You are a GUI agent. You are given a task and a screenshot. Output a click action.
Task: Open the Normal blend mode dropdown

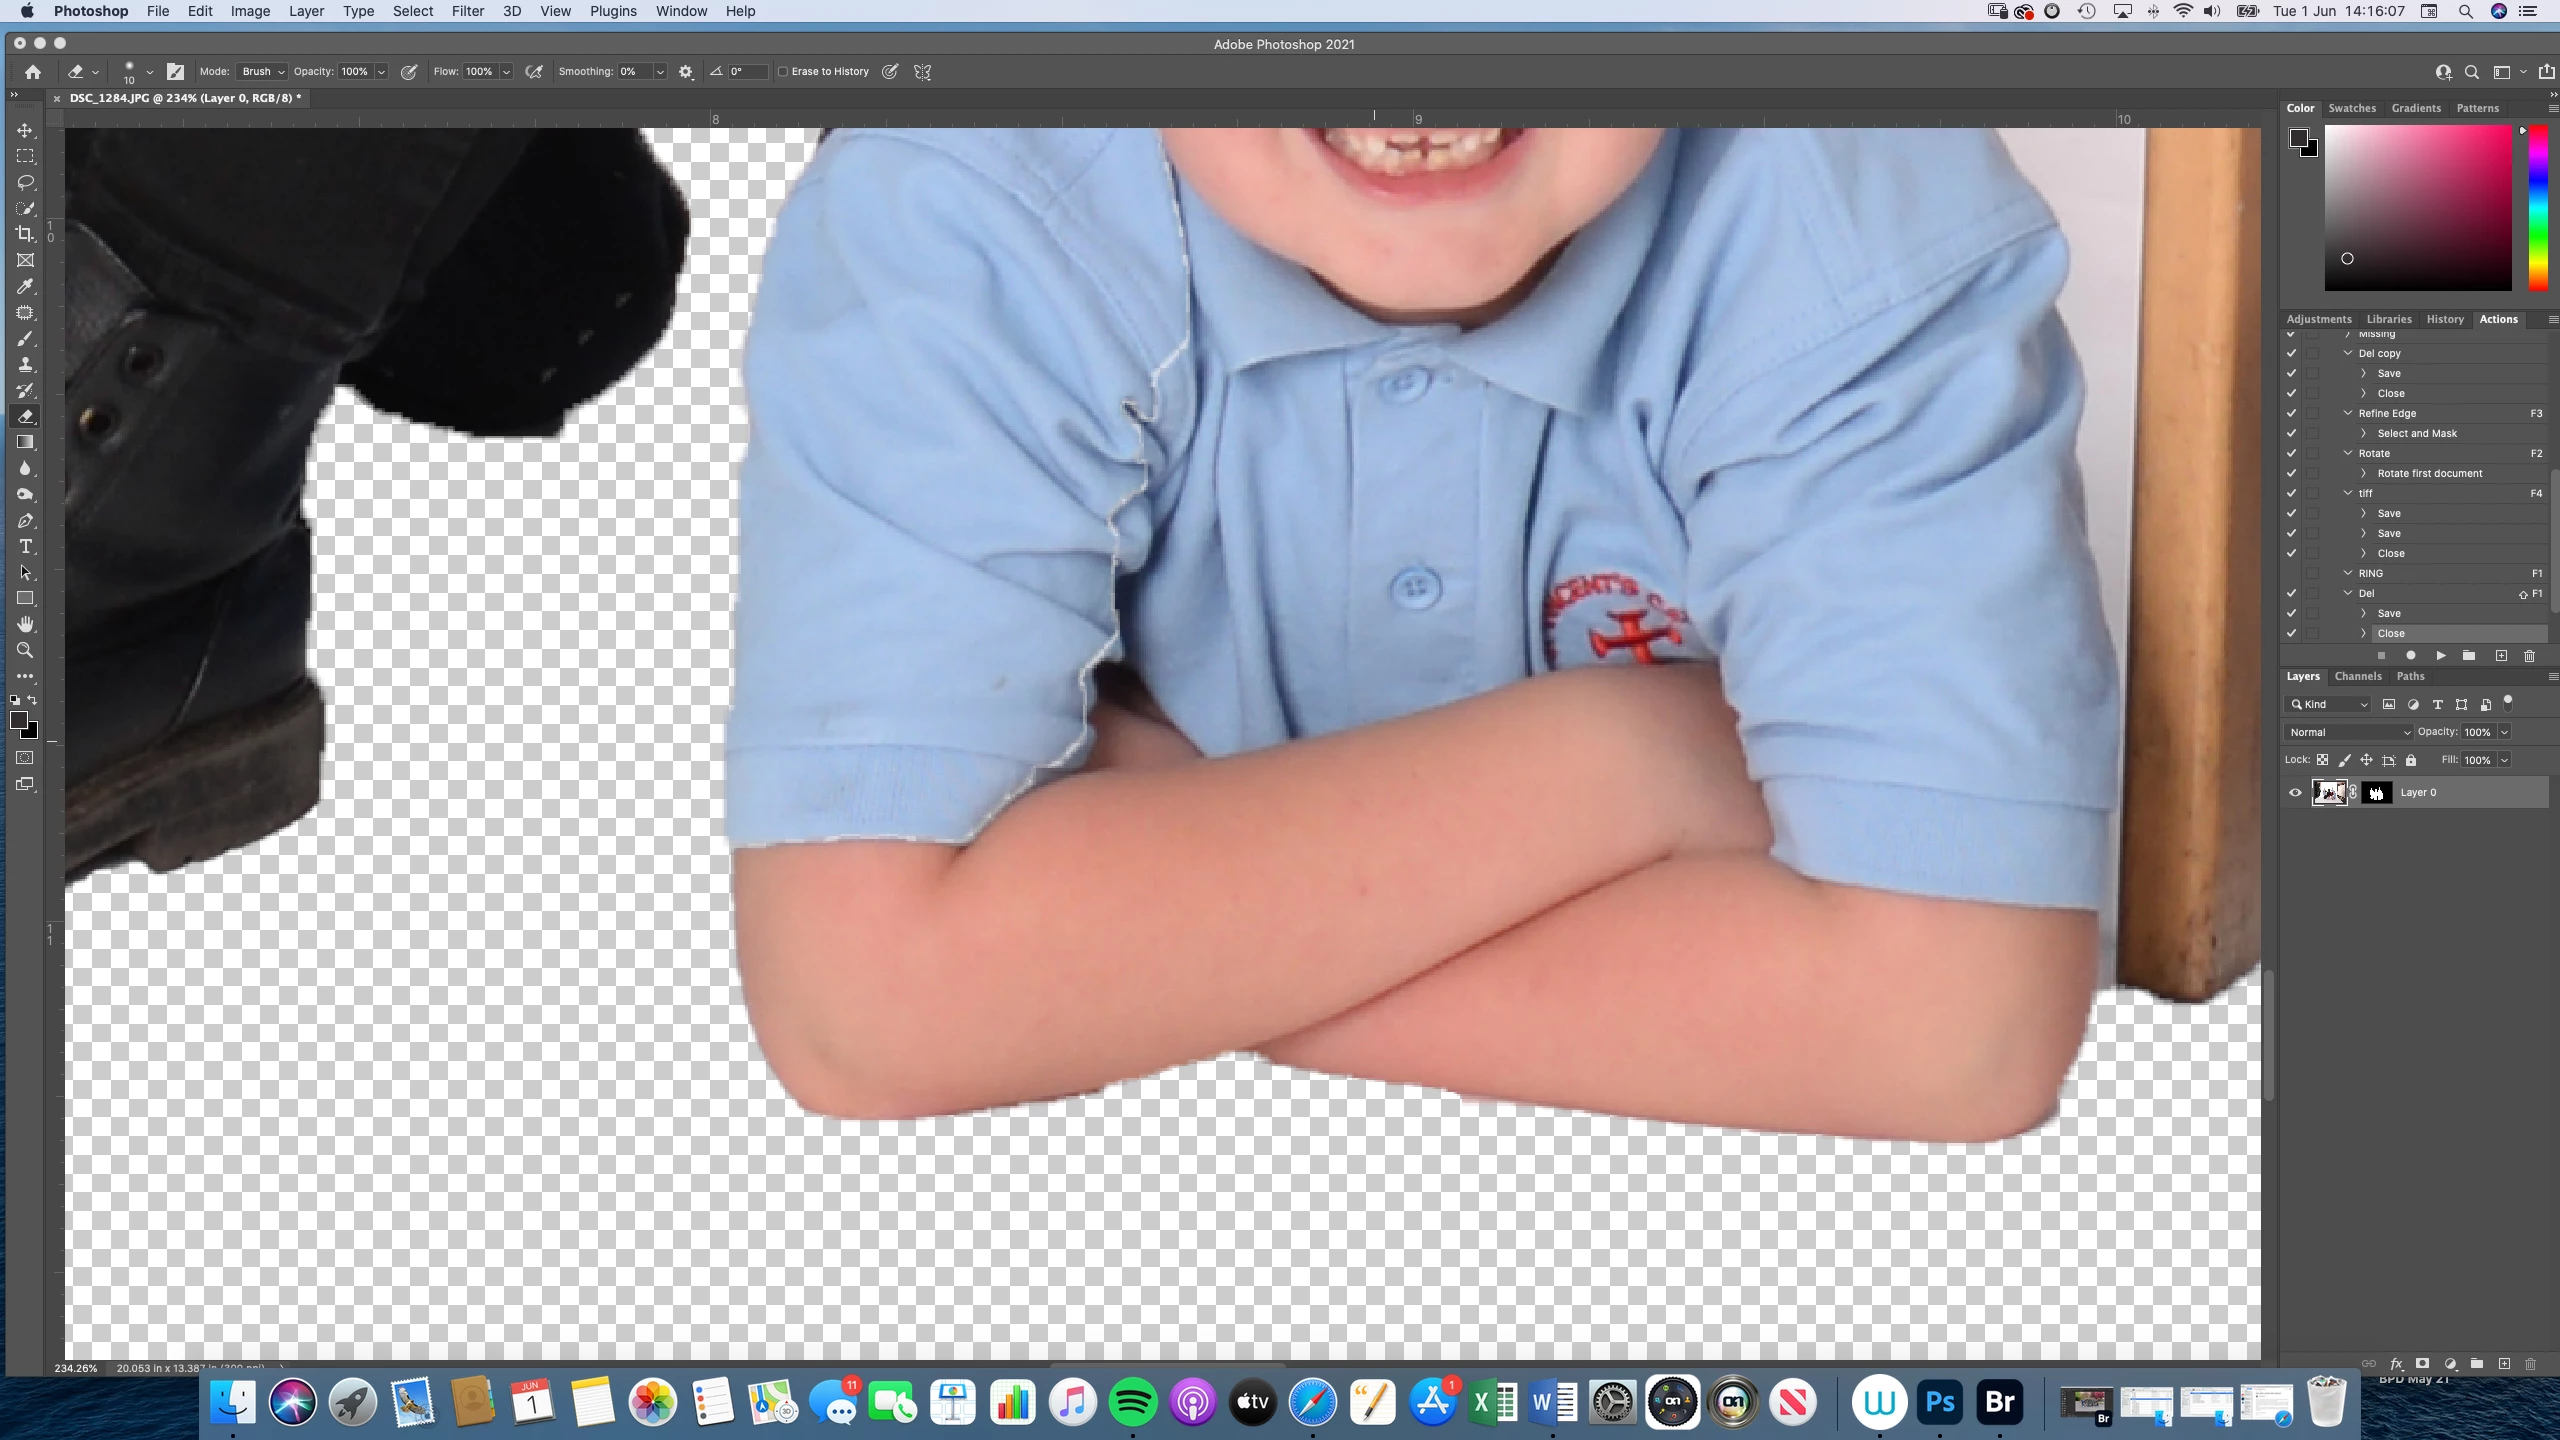2347,732
